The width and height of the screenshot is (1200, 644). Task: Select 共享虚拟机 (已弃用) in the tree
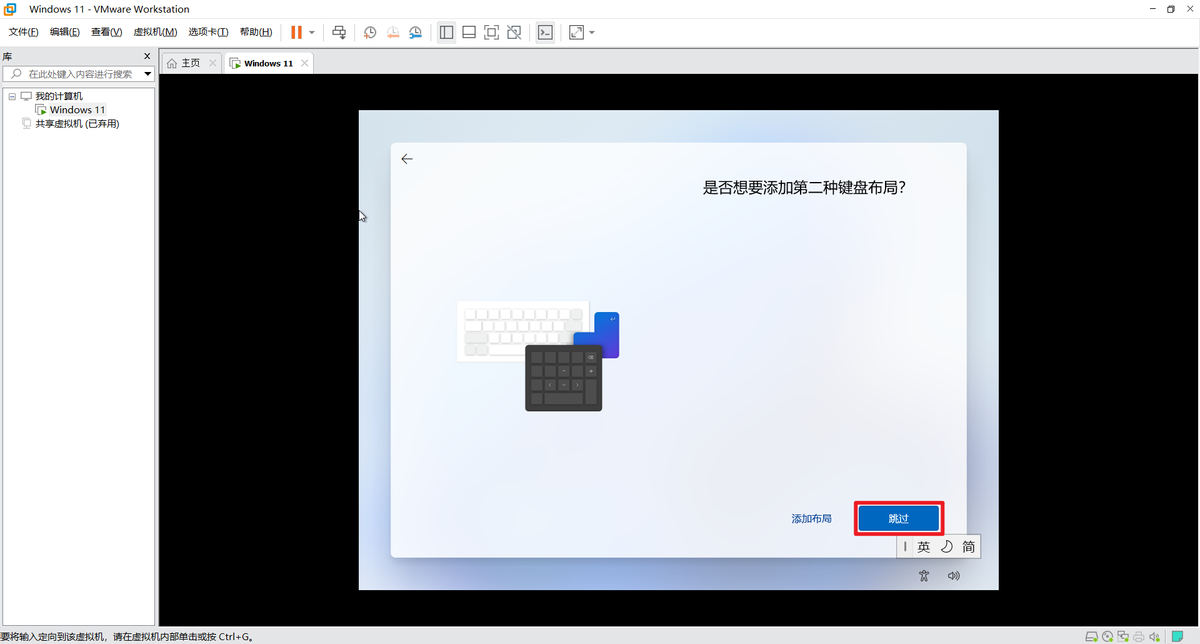[77, 124]
